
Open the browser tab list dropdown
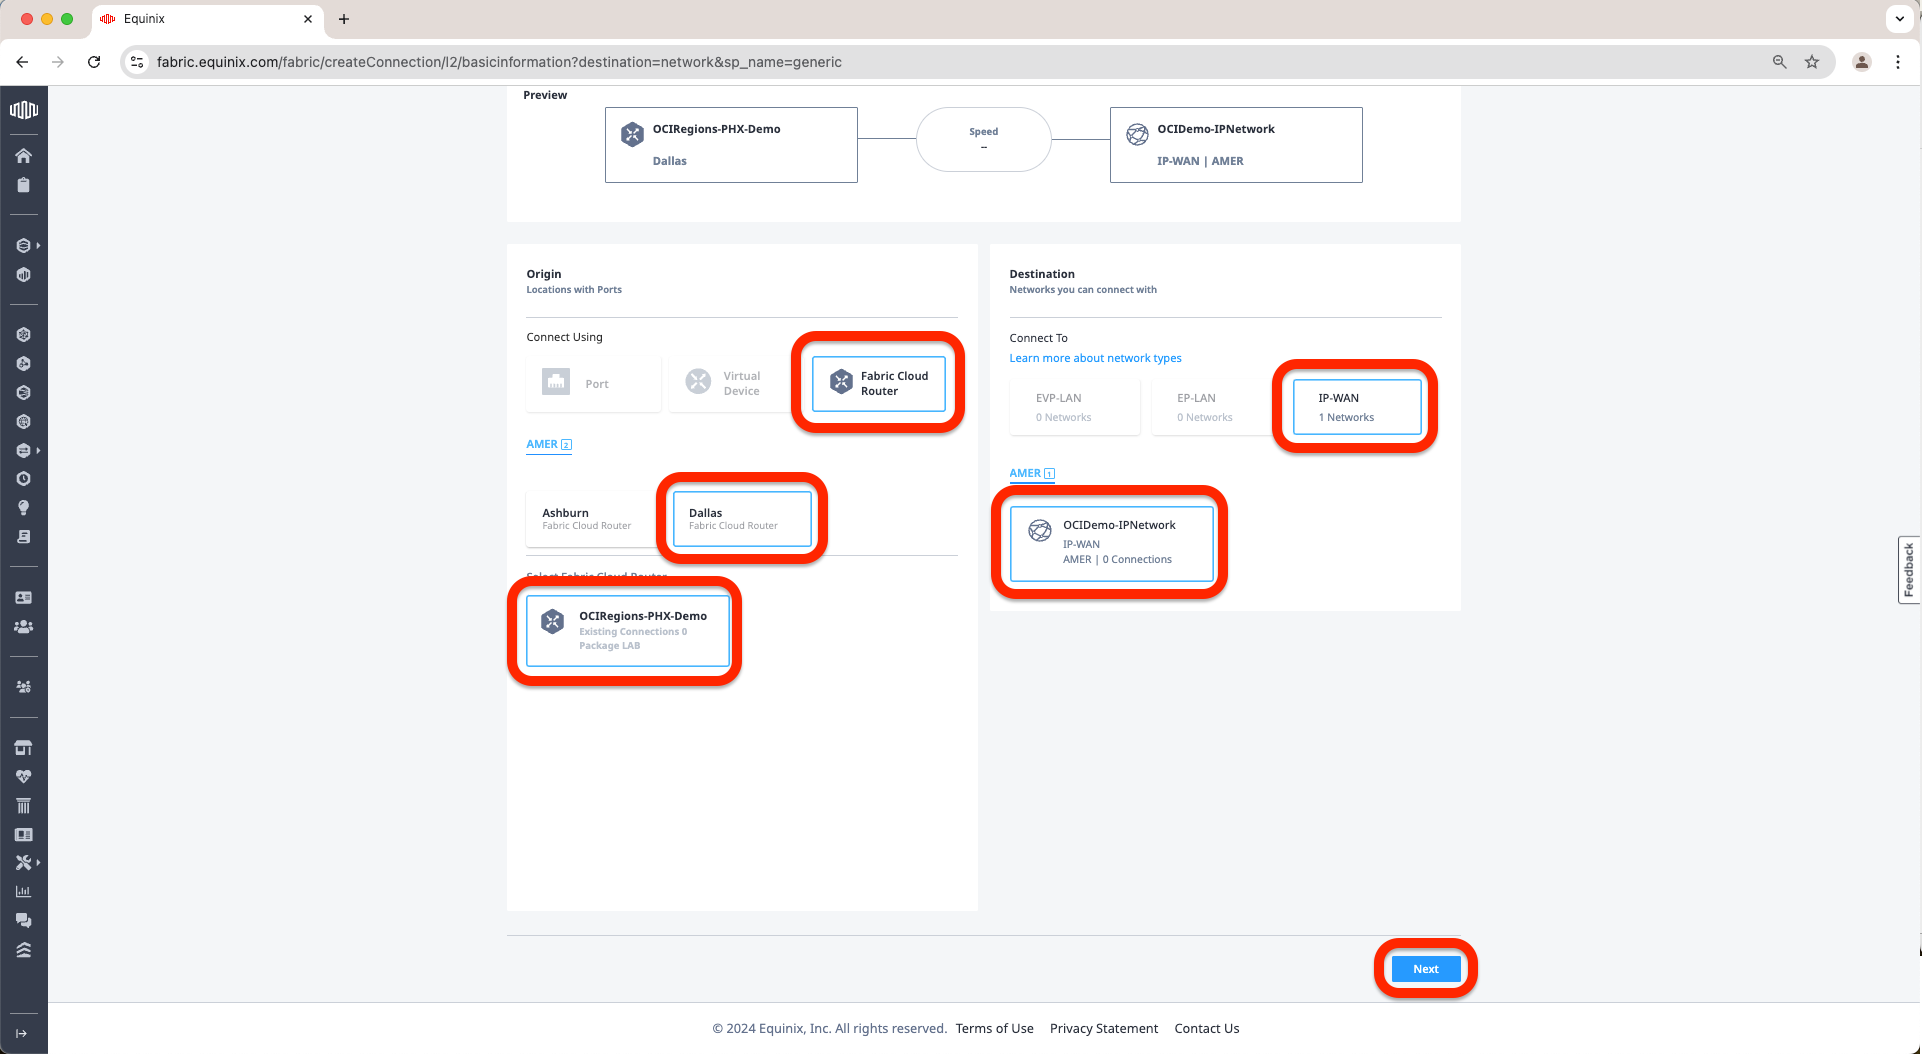(1900, 19)
